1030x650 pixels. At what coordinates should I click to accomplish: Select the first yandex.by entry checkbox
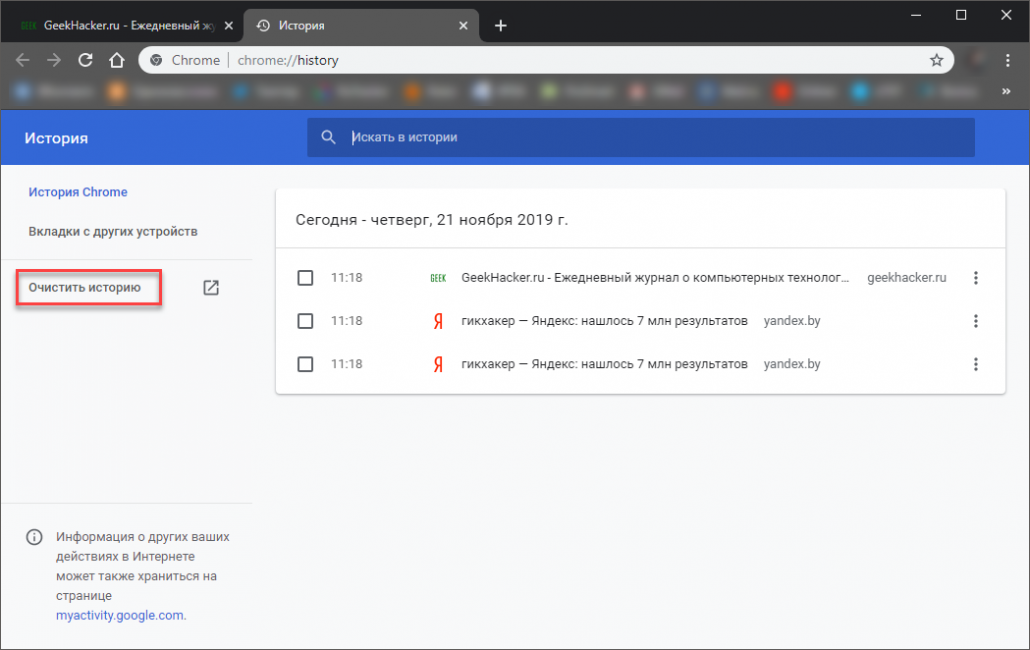[x=305, y=321]
